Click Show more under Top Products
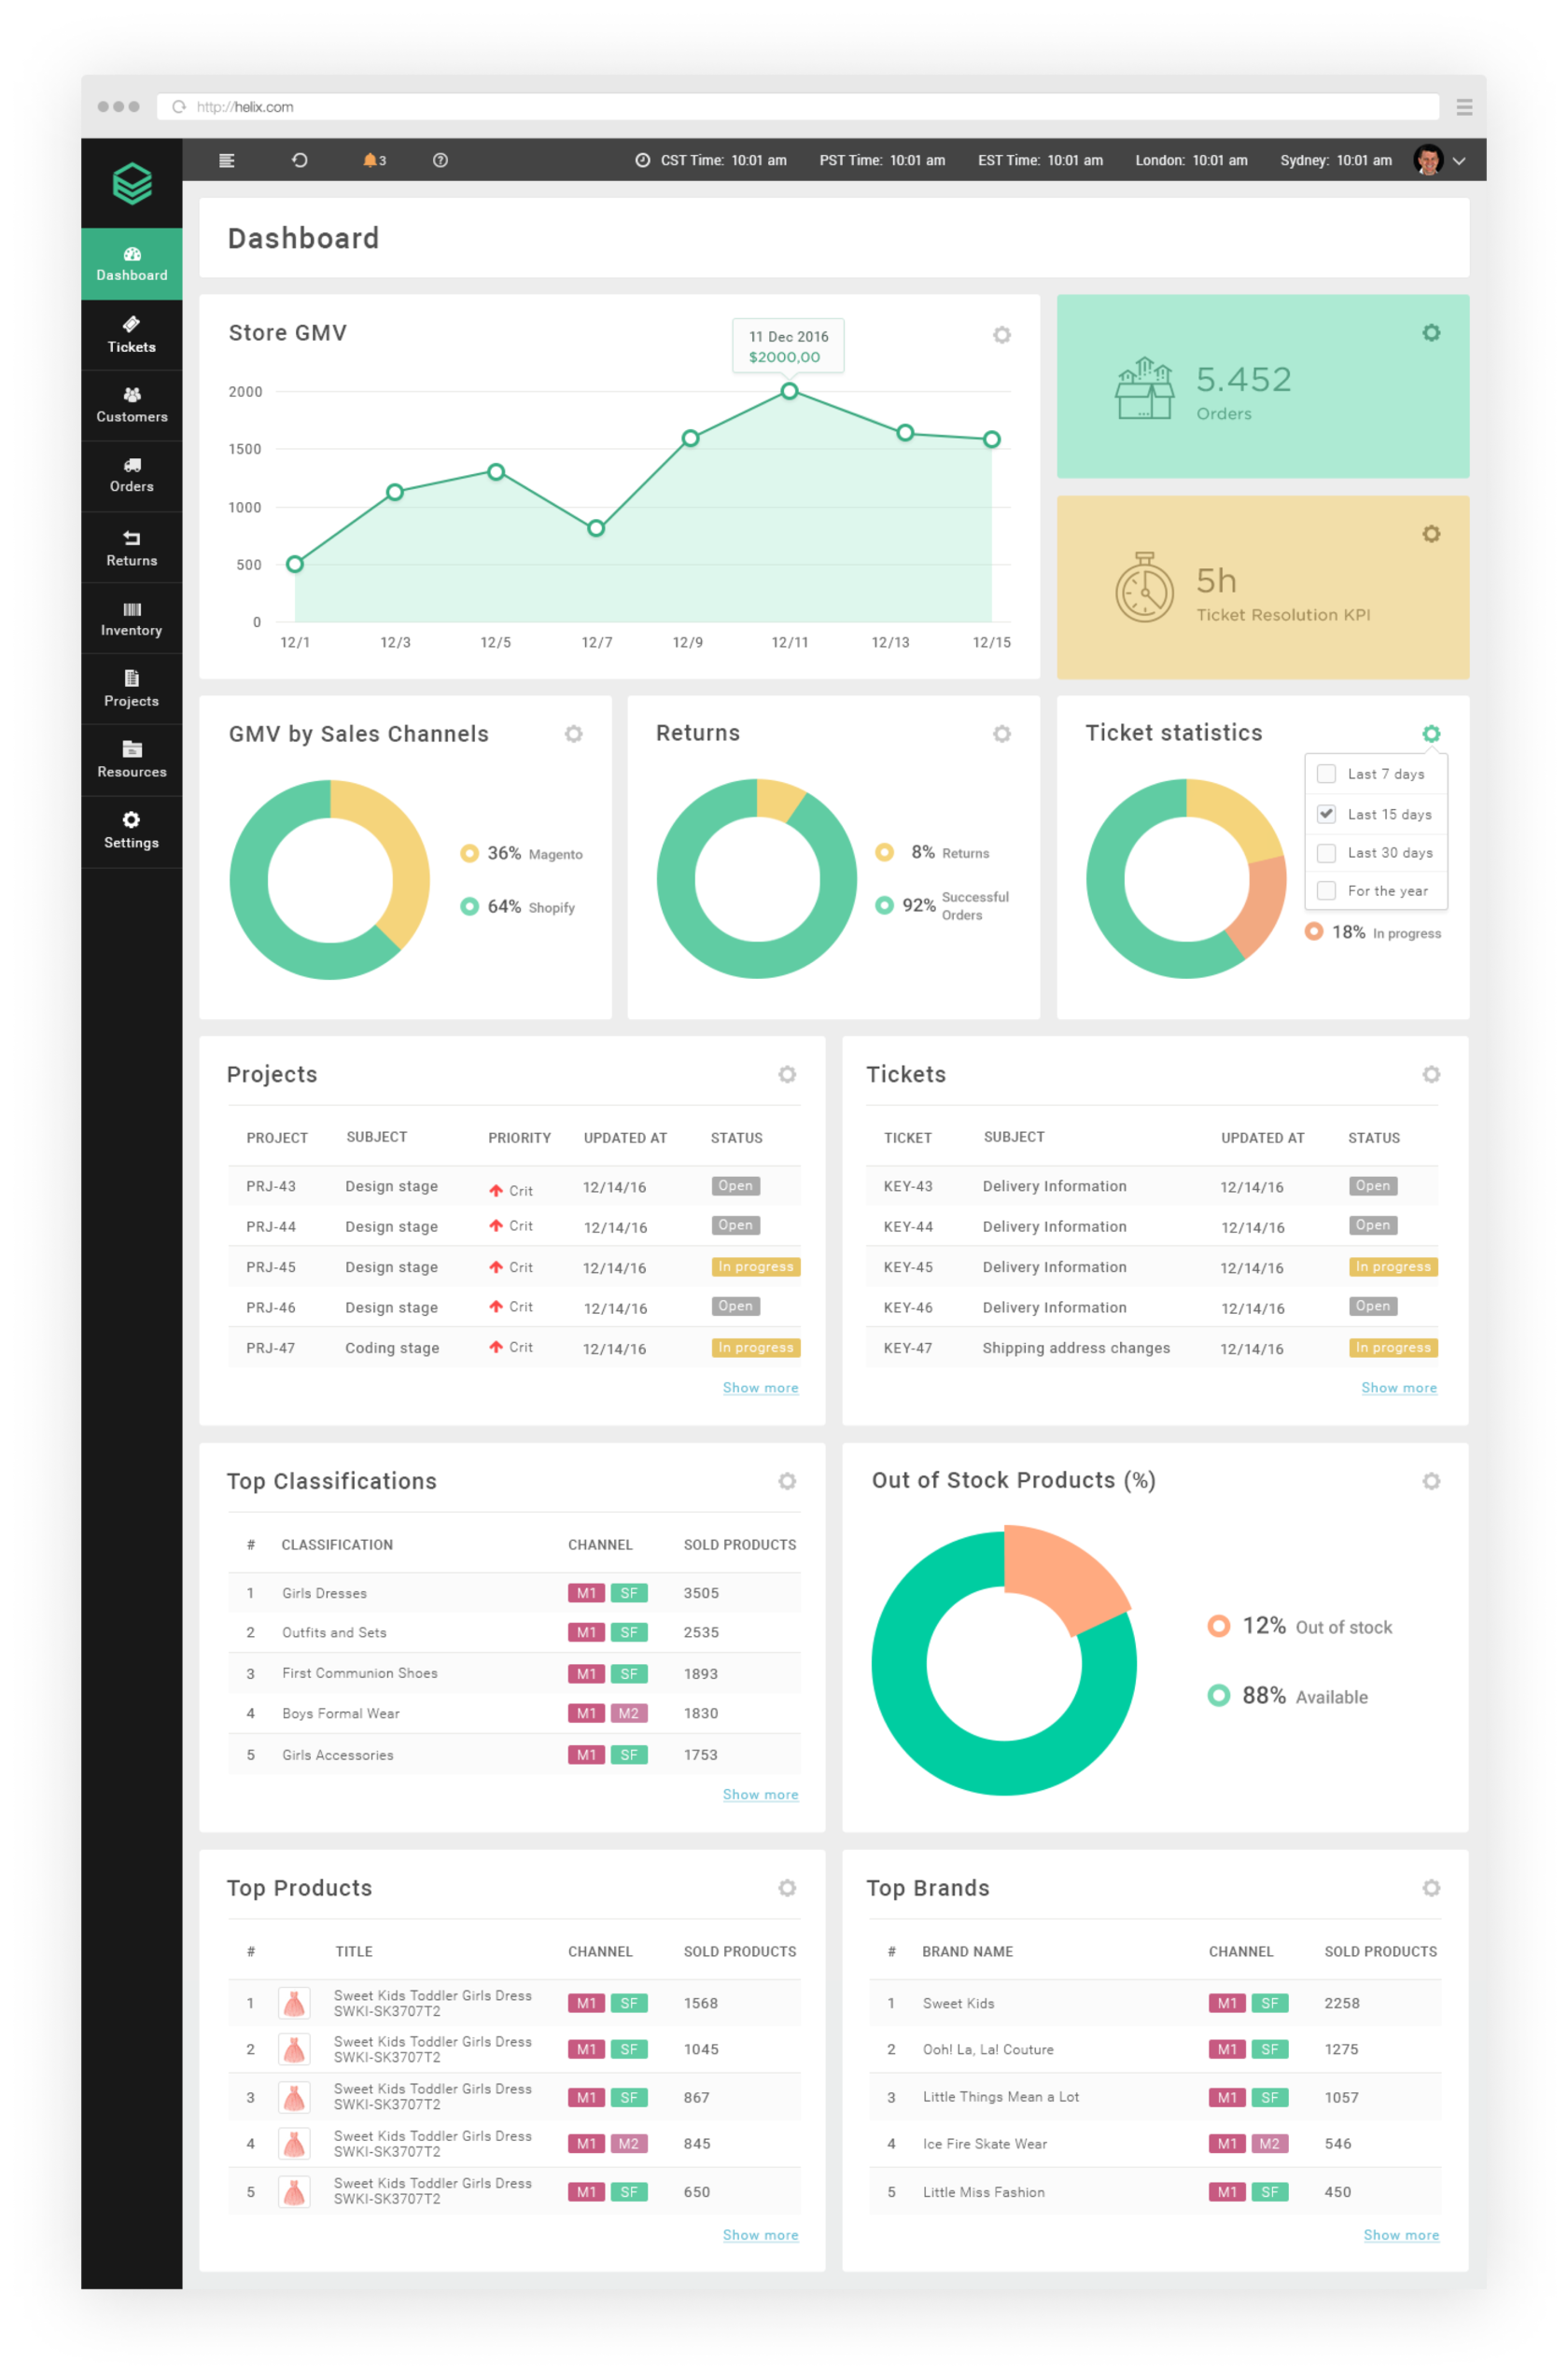Viewport: 1568px width, 2377px height. 760,2235
